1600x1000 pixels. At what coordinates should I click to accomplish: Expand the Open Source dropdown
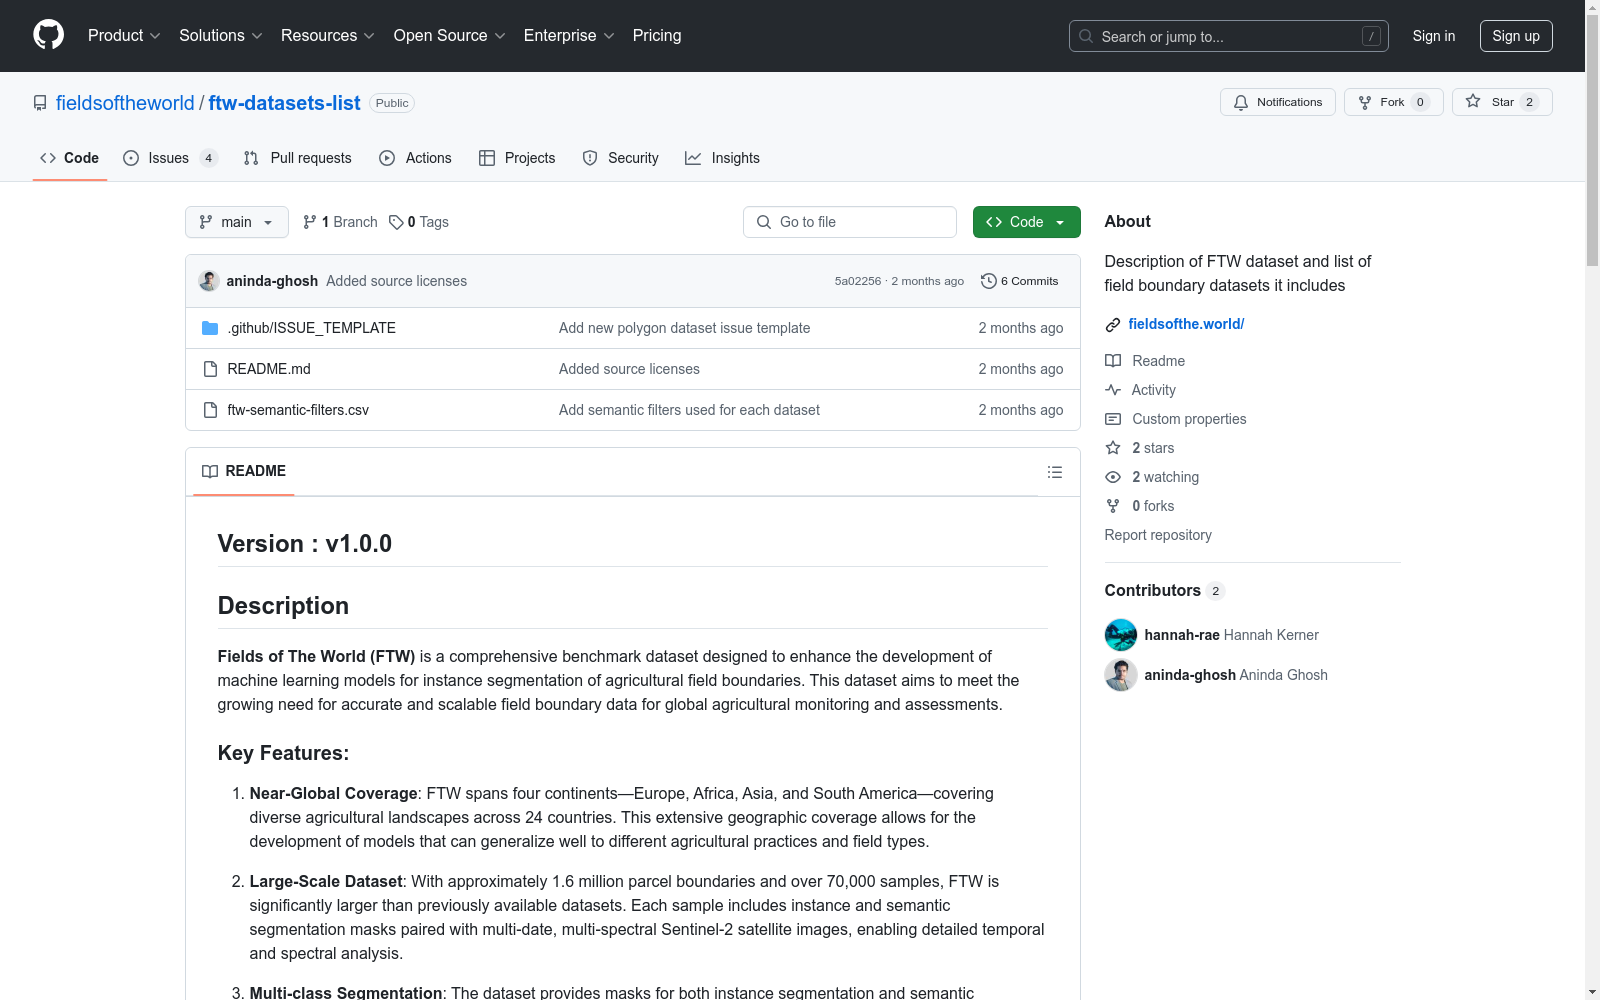[449, 35]
